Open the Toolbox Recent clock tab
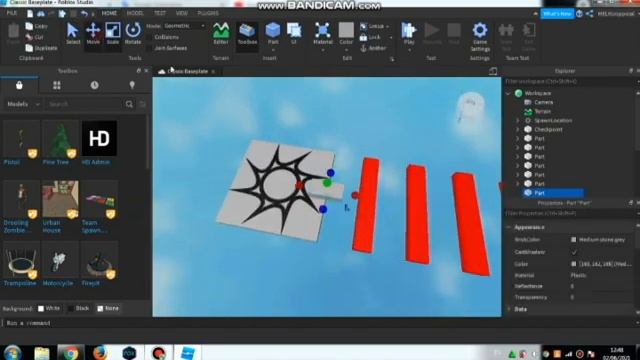Image resolution: width=640 pixels, height=360 pixels. pos(94,85)
